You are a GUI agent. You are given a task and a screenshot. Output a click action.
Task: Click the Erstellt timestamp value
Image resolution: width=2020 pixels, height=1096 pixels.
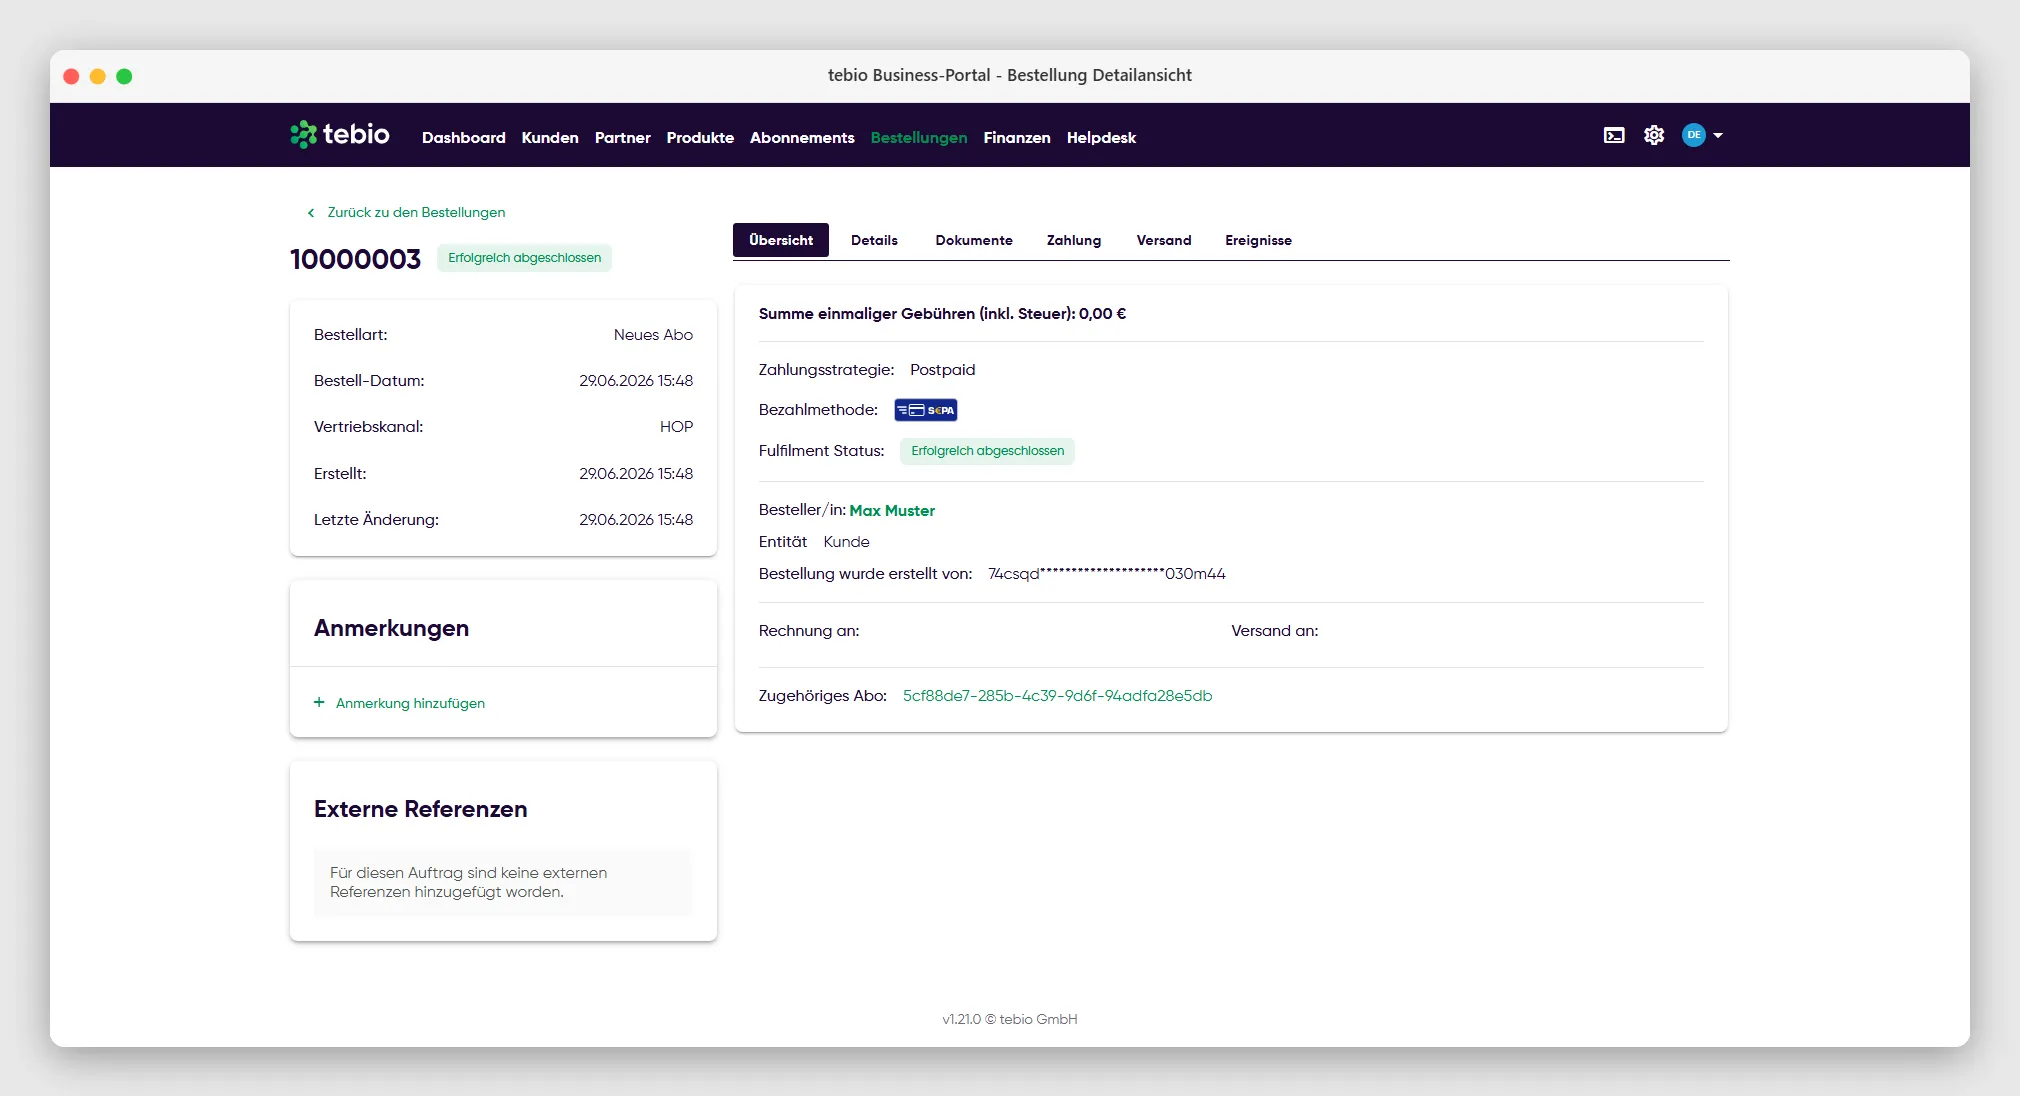coord(636,474)
